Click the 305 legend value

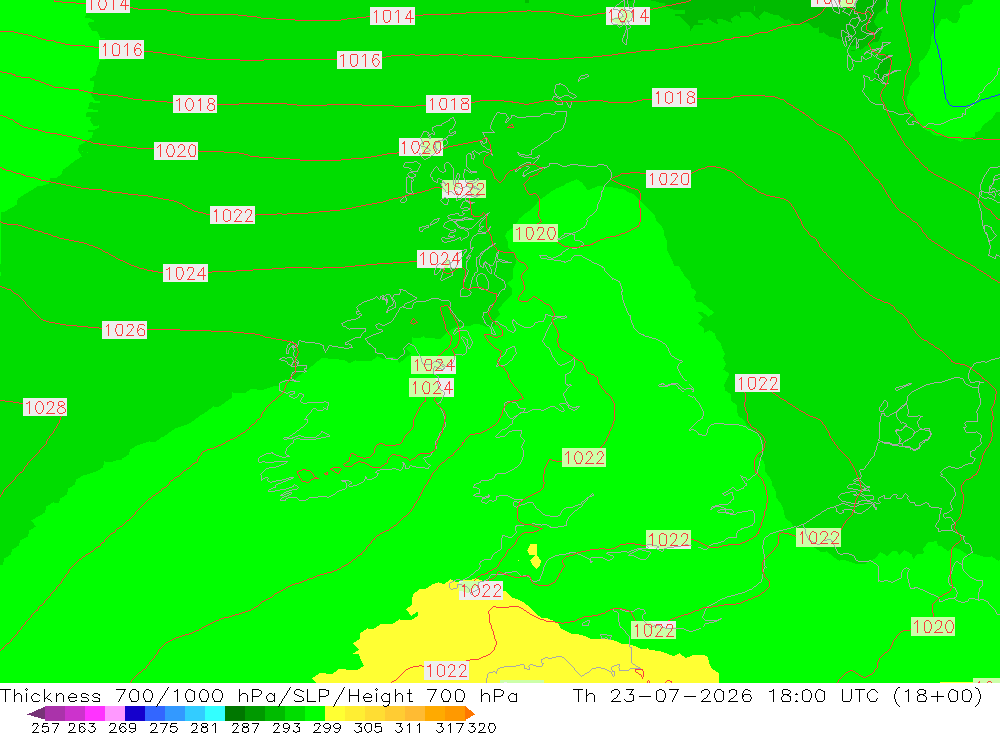pyautogui.click(x=367, y=727)
